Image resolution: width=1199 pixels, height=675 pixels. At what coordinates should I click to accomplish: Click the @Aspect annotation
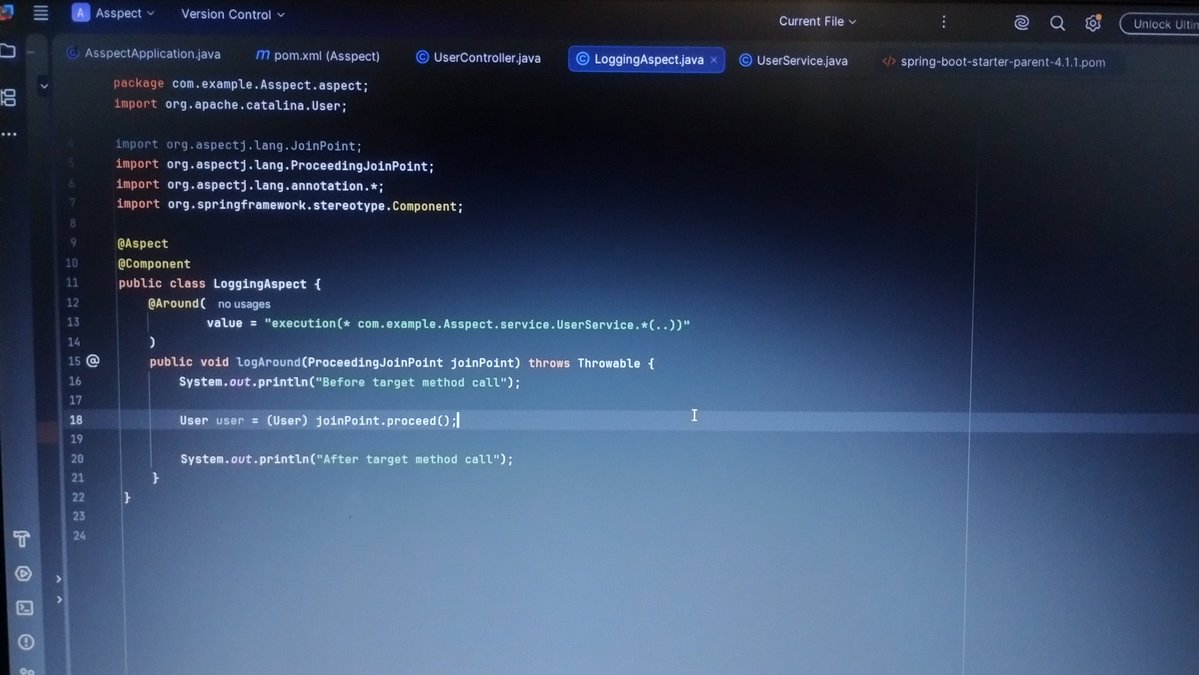tap(142, 243)
